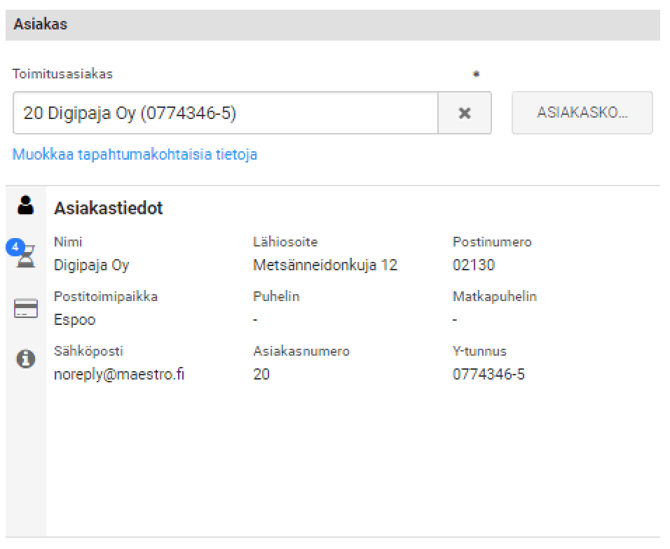The height and width of the screenshot is (549, 670).
Task: Select the Y-tunnus value 0774346-5
Action: 488,374
